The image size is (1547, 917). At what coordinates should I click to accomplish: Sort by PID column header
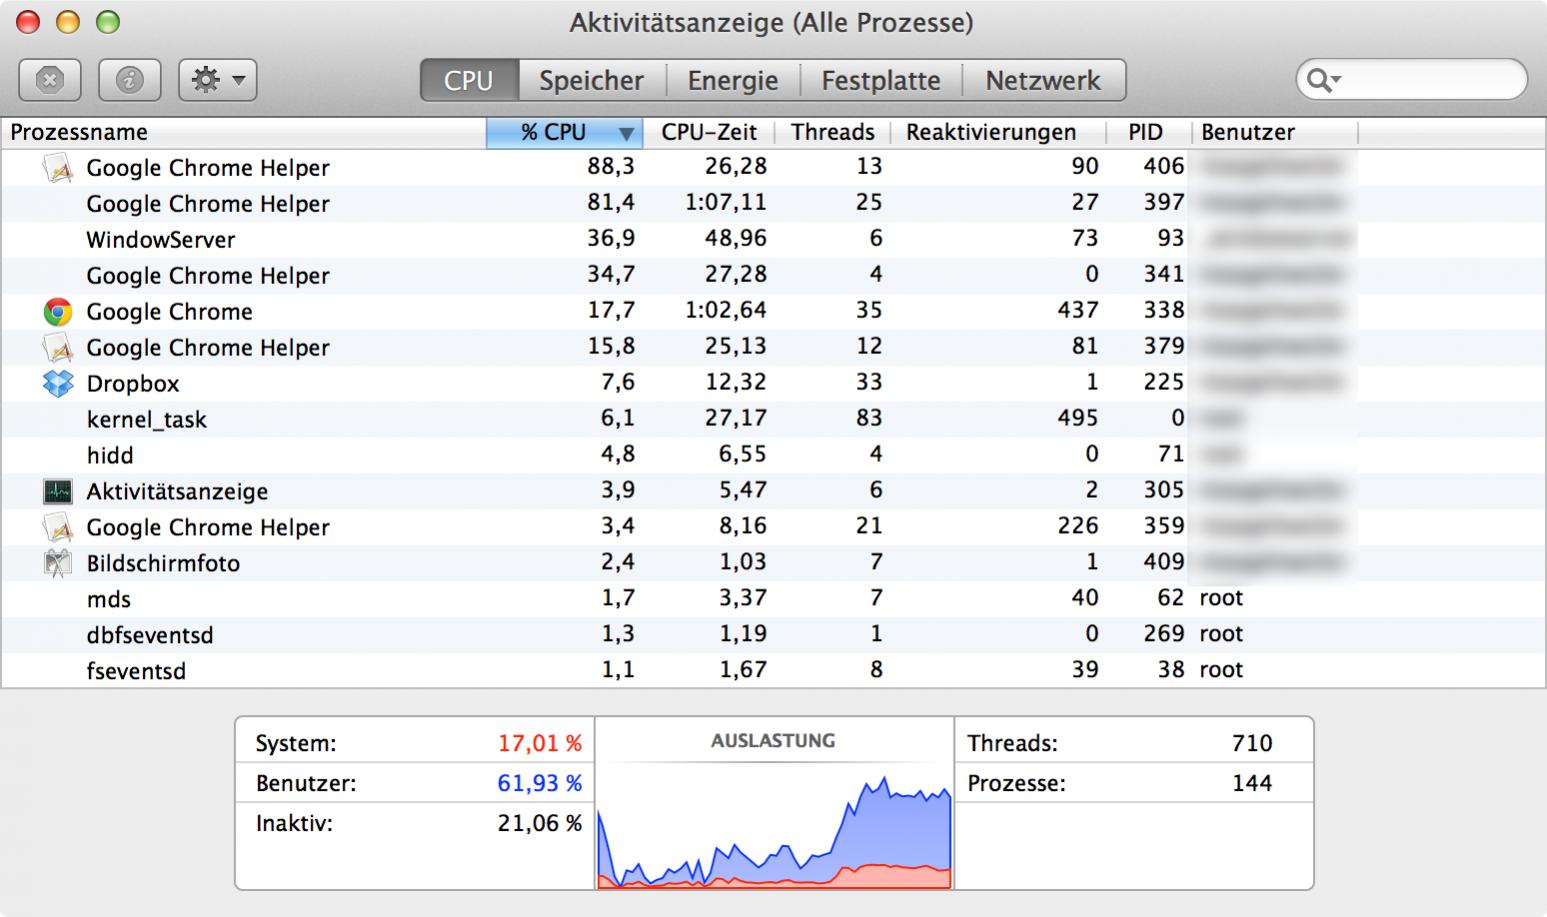tap(1148, 132)
